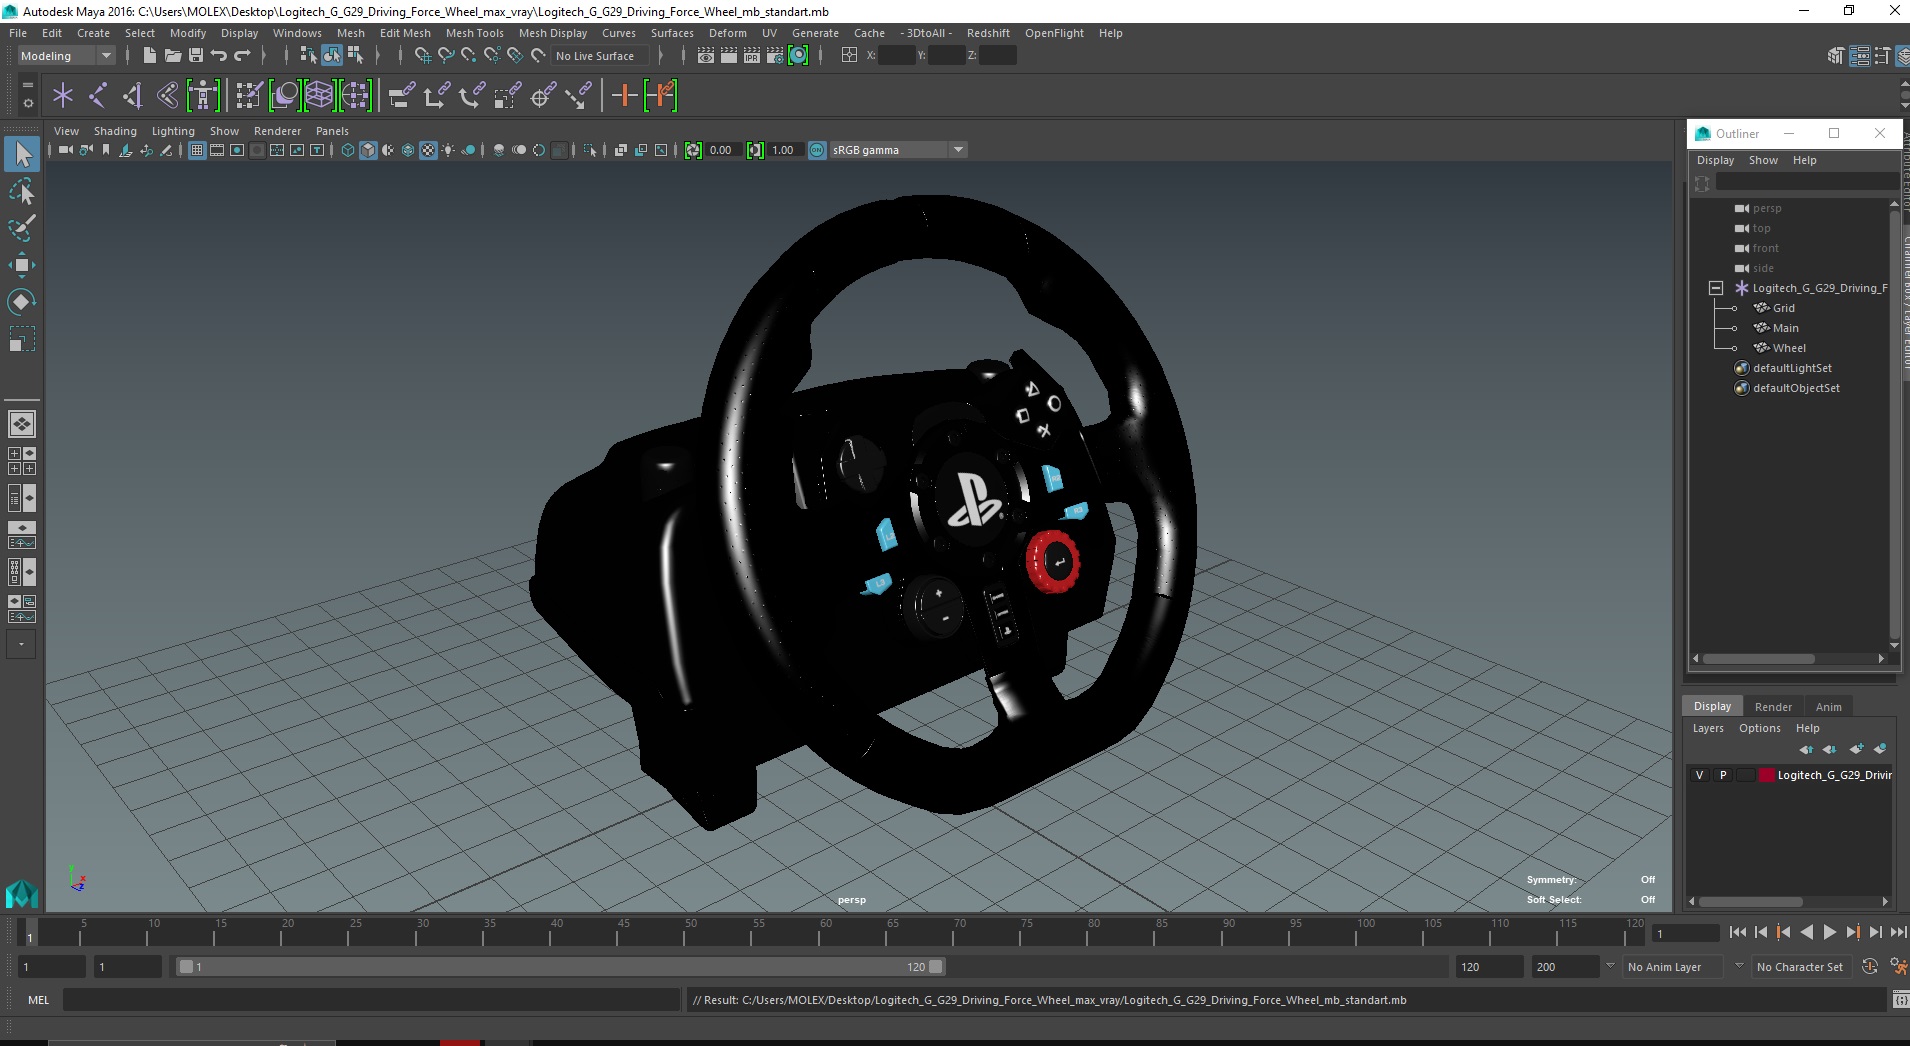Click the No Live Surface field
This screenshot has height=1046, width=1910.
pos(600,56)
